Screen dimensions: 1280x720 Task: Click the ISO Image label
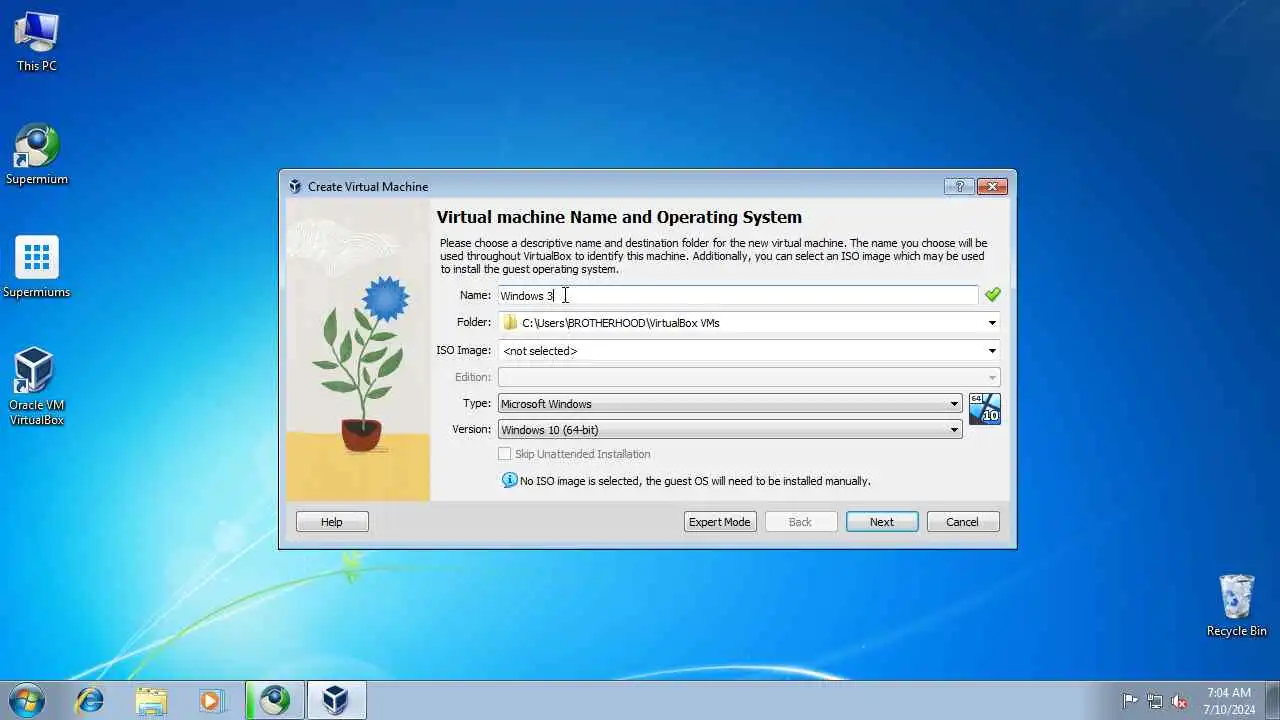464,350
